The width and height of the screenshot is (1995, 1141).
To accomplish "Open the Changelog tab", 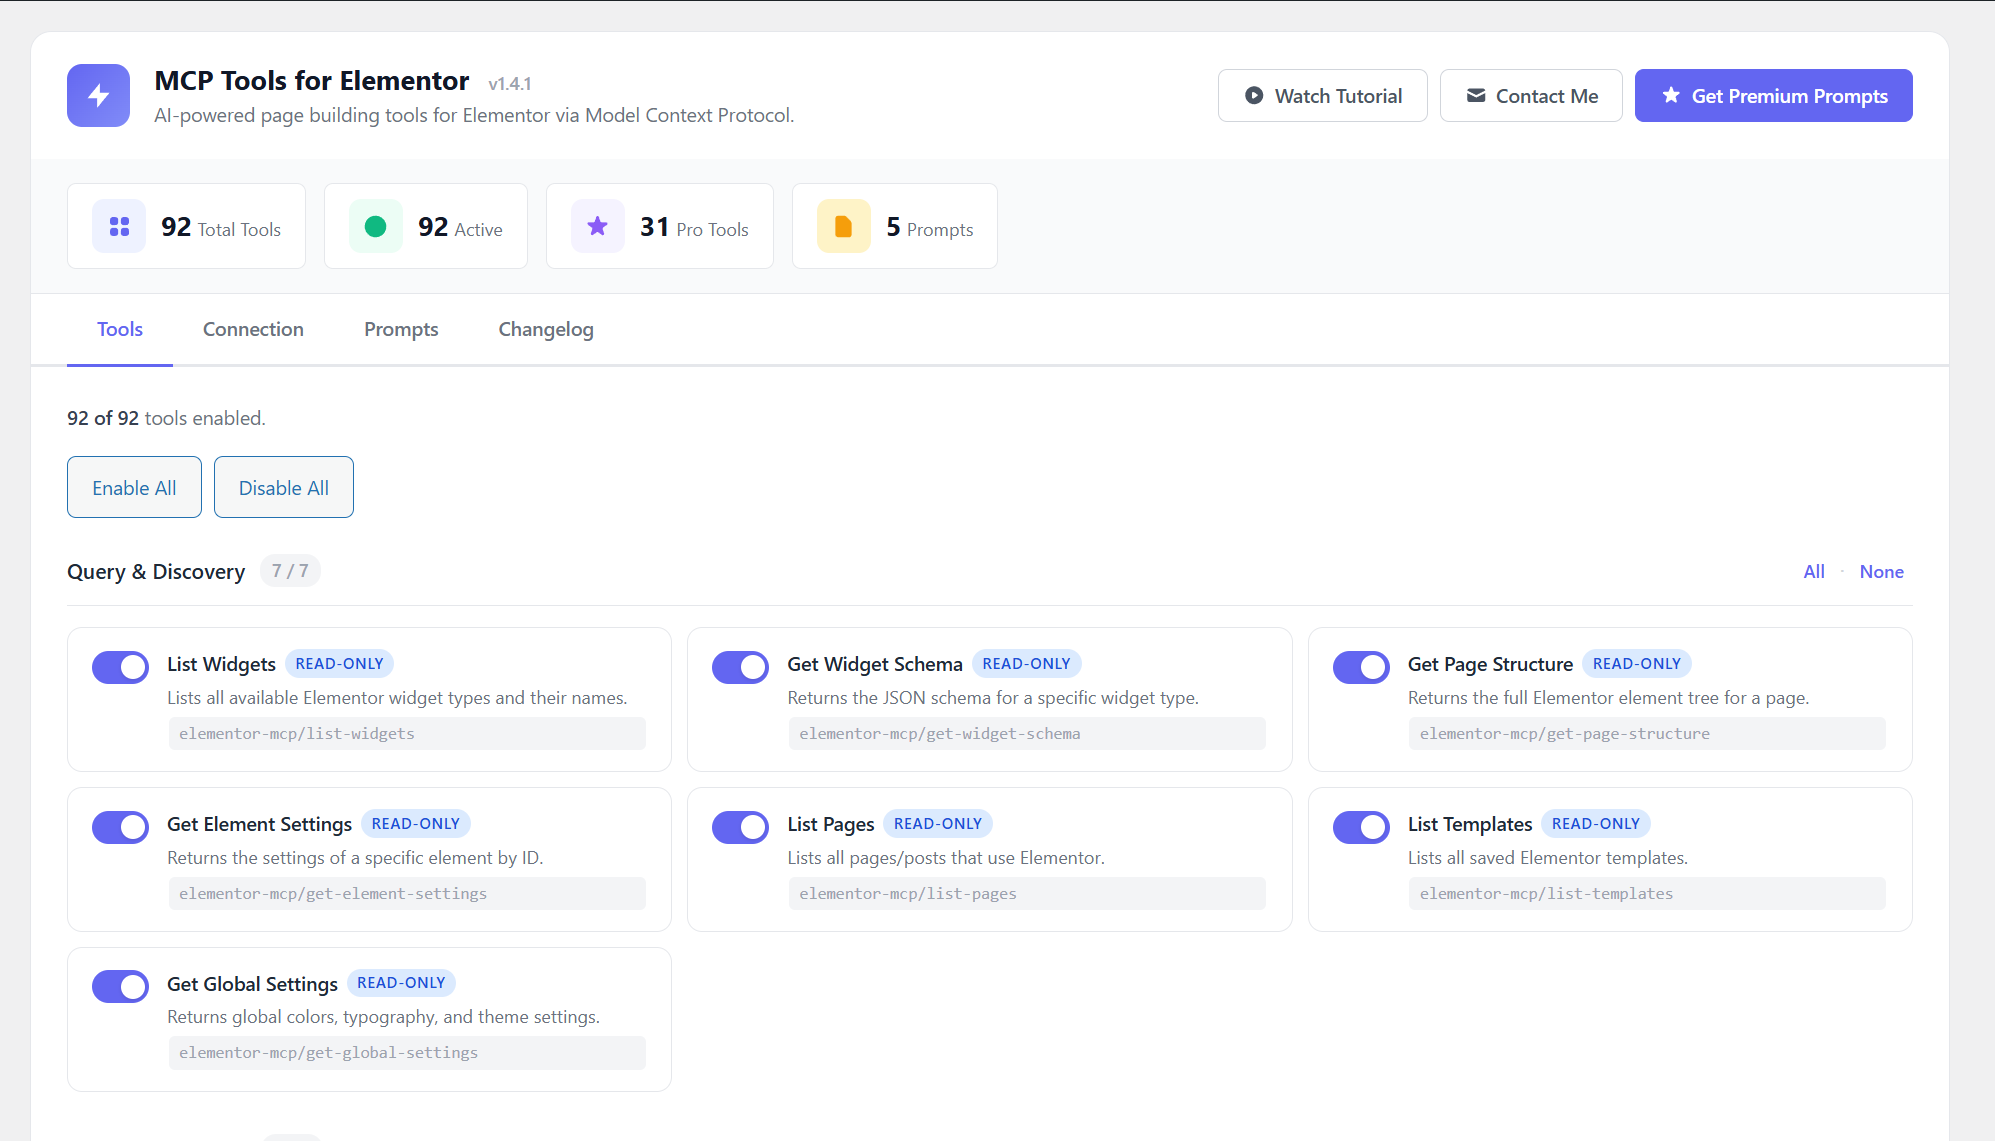I will (546, 329).
